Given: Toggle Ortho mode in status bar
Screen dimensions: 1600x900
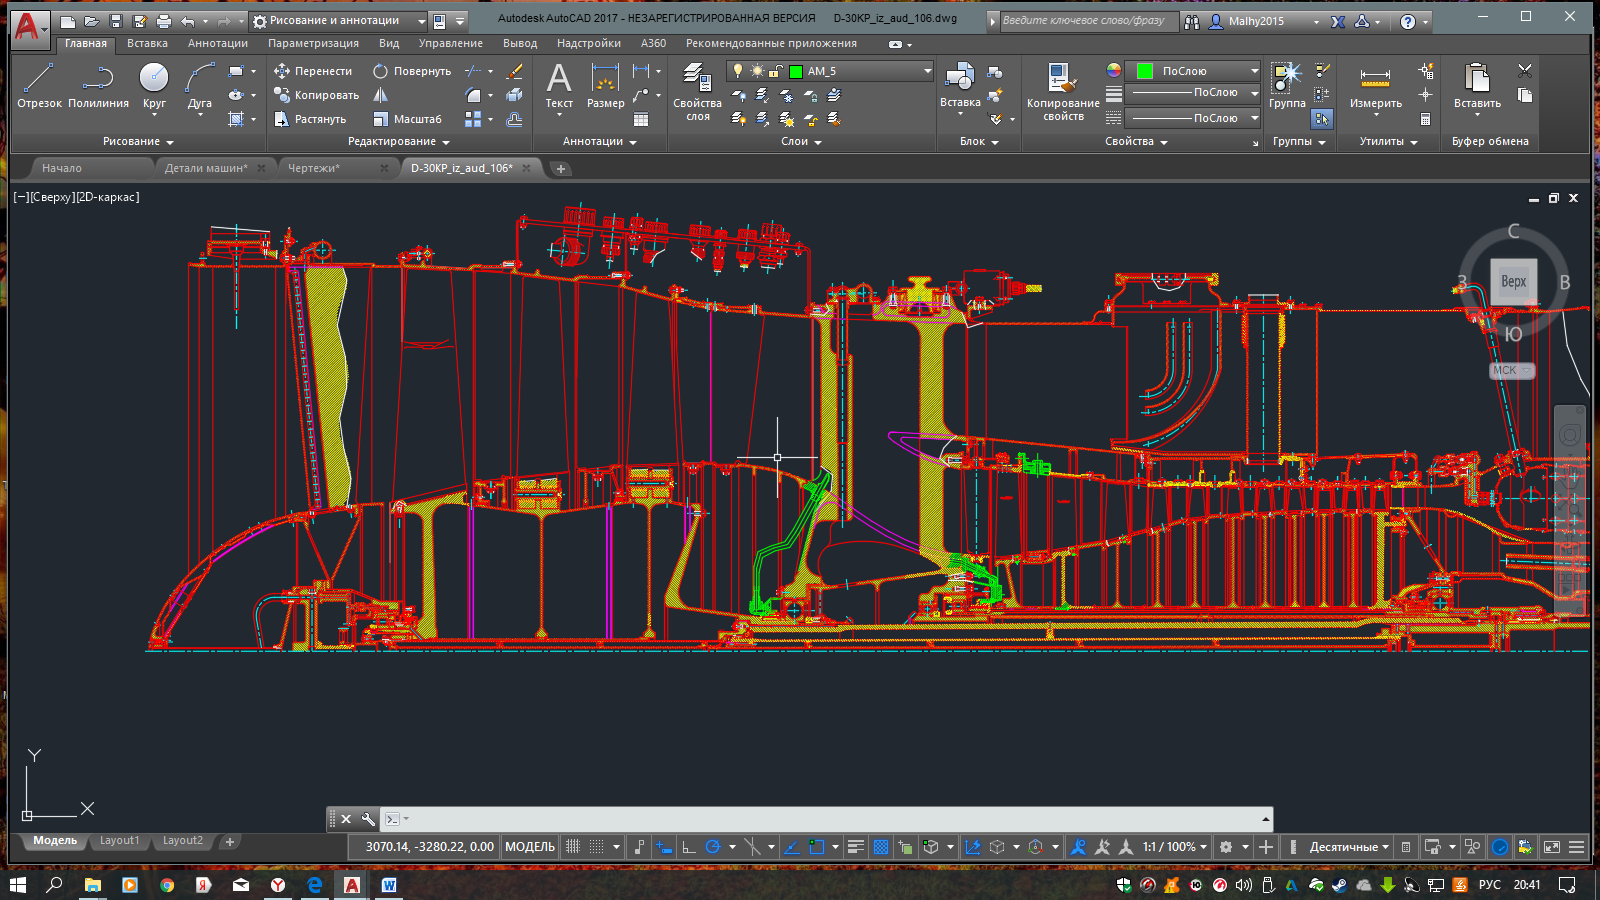Looking at the screenshot, I should point(688,847).
